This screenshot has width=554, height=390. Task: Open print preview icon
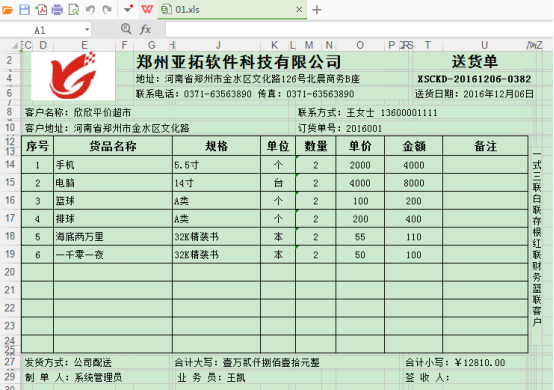(73, 10)
